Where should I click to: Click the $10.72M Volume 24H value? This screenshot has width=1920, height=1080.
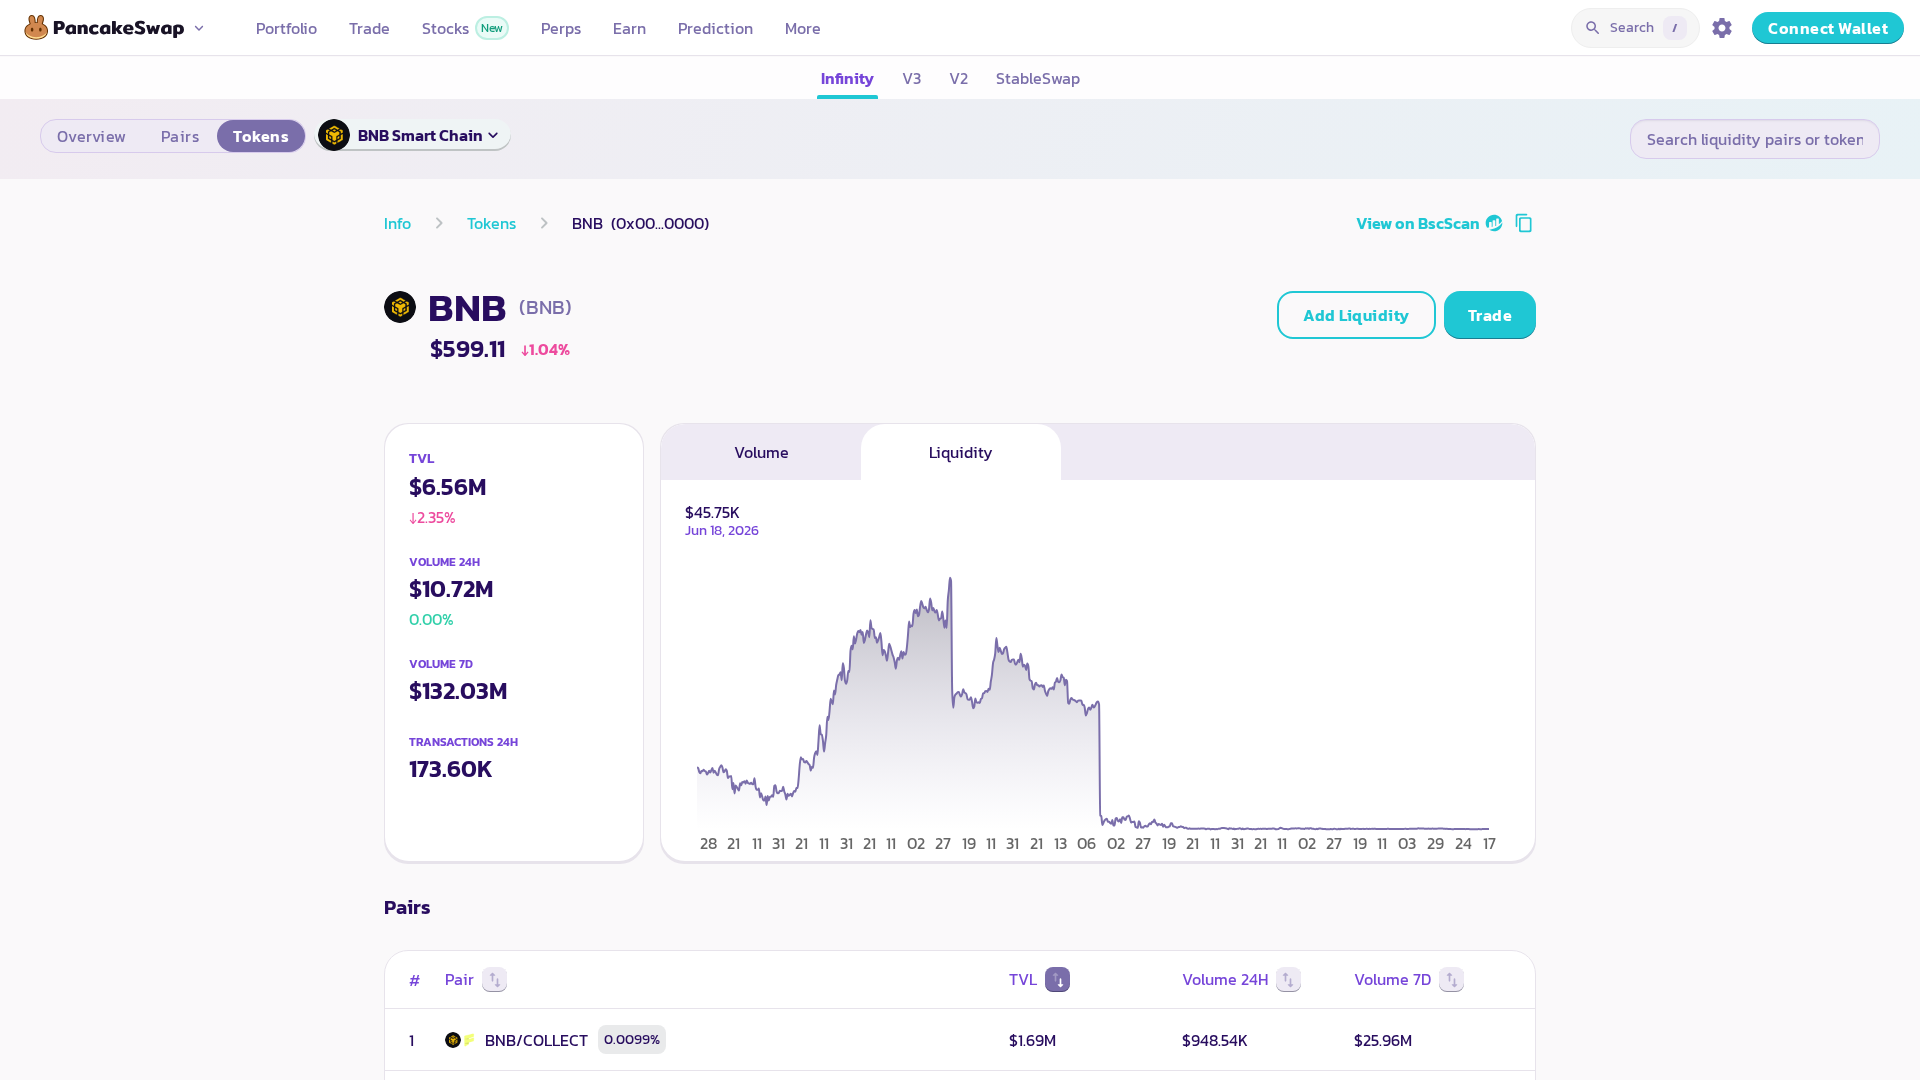coord(451,589)
